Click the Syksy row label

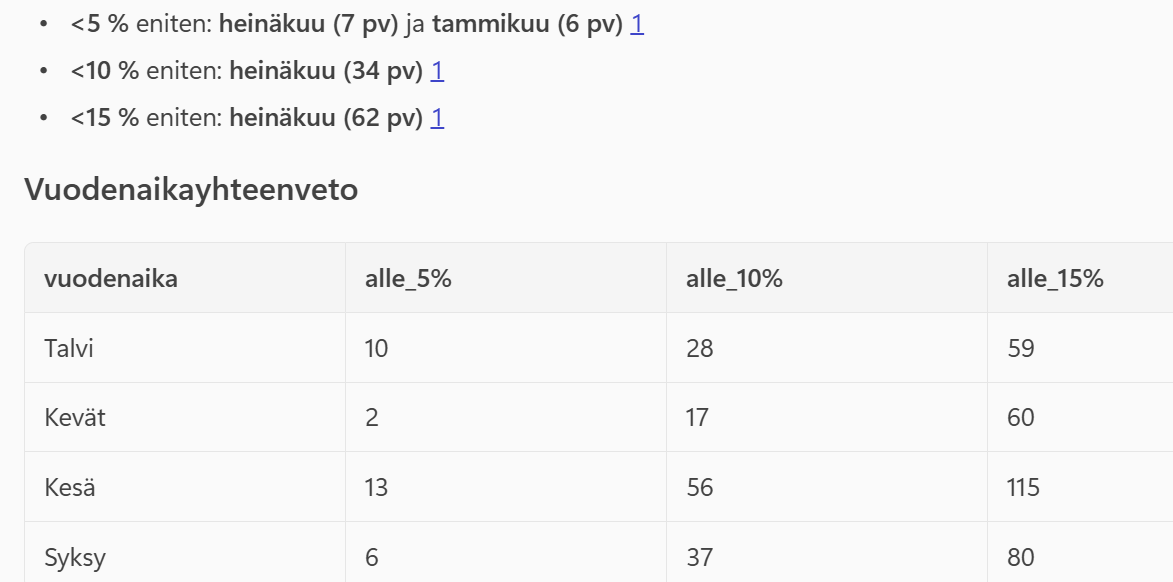pyautogui.click(x=75, y=557)
